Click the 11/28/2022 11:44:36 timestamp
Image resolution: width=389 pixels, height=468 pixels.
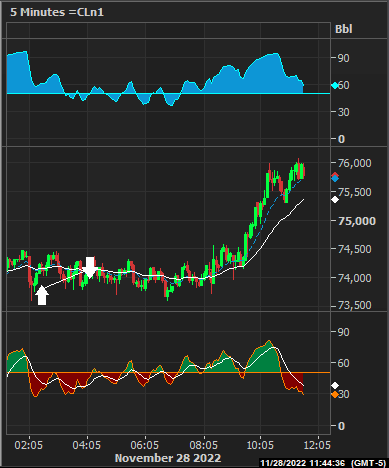[303, 463]
